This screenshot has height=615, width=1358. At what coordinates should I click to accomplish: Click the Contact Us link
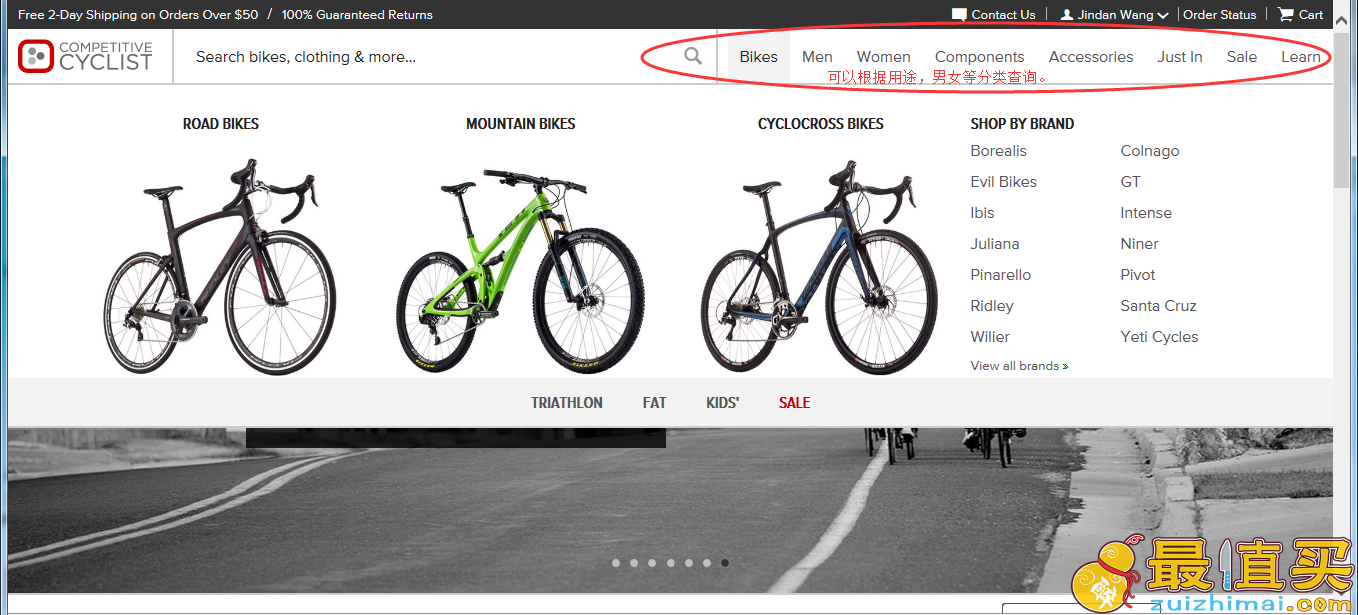[1003, 14]
